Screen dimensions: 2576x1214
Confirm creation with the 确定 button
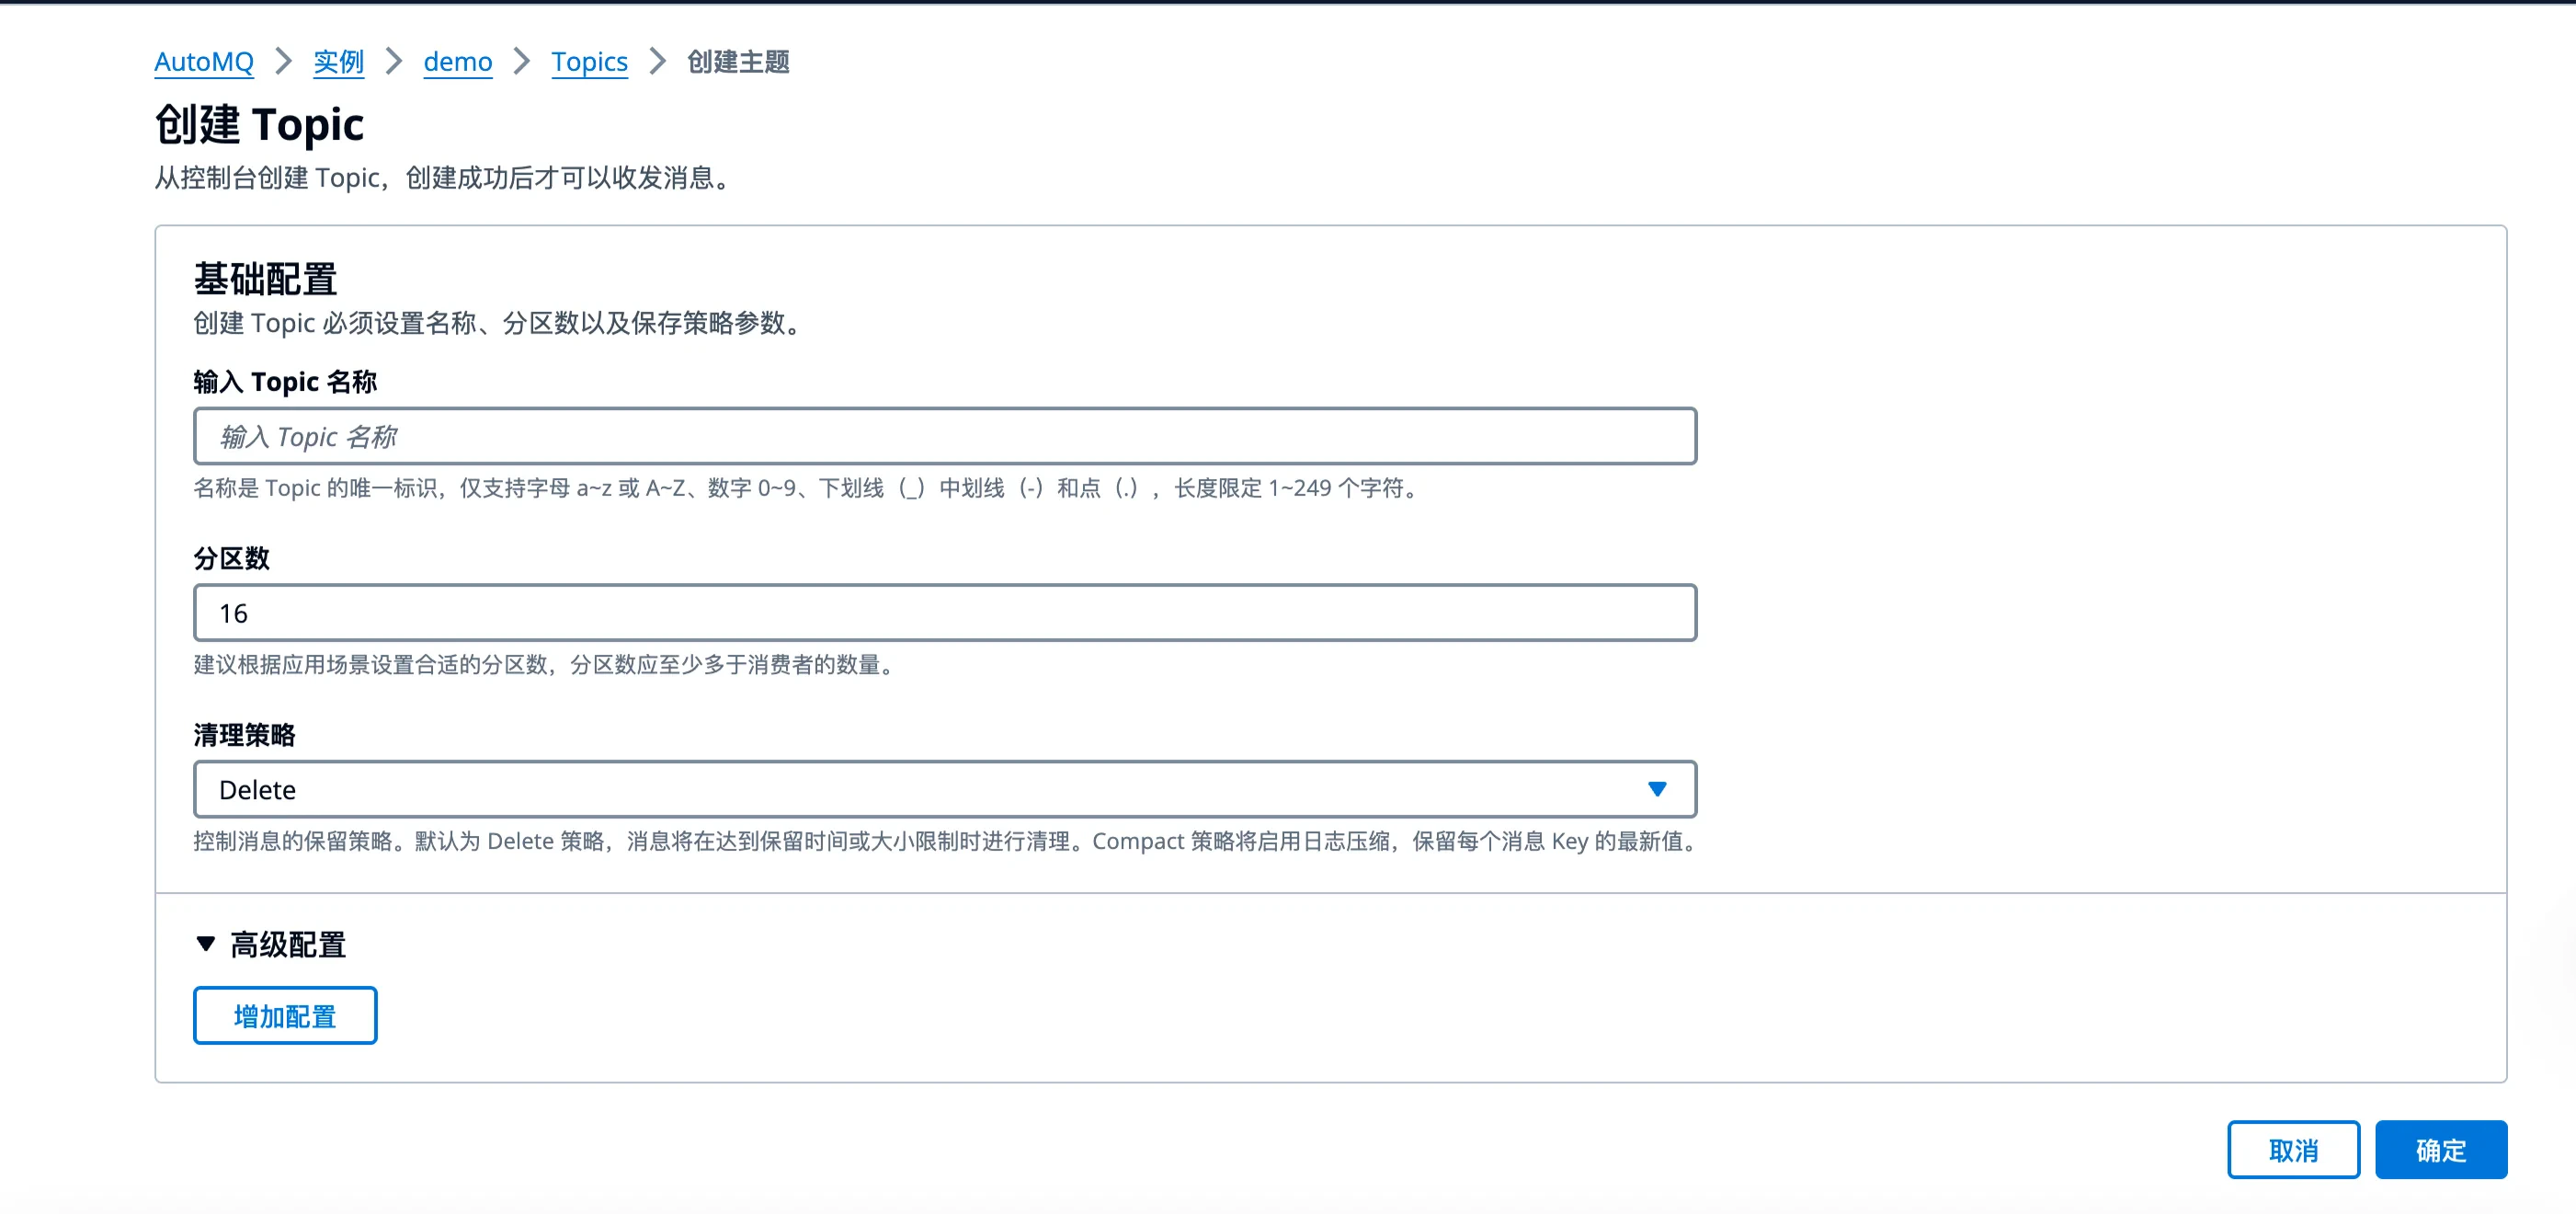(x=2441, y=1149)
